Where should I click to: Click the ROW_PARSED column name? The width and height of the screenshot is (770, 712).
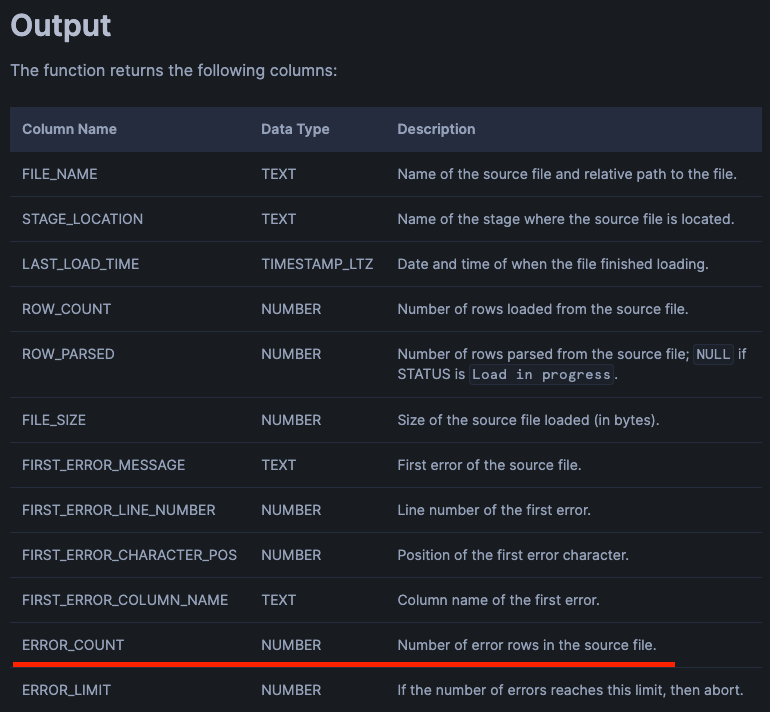68,354
